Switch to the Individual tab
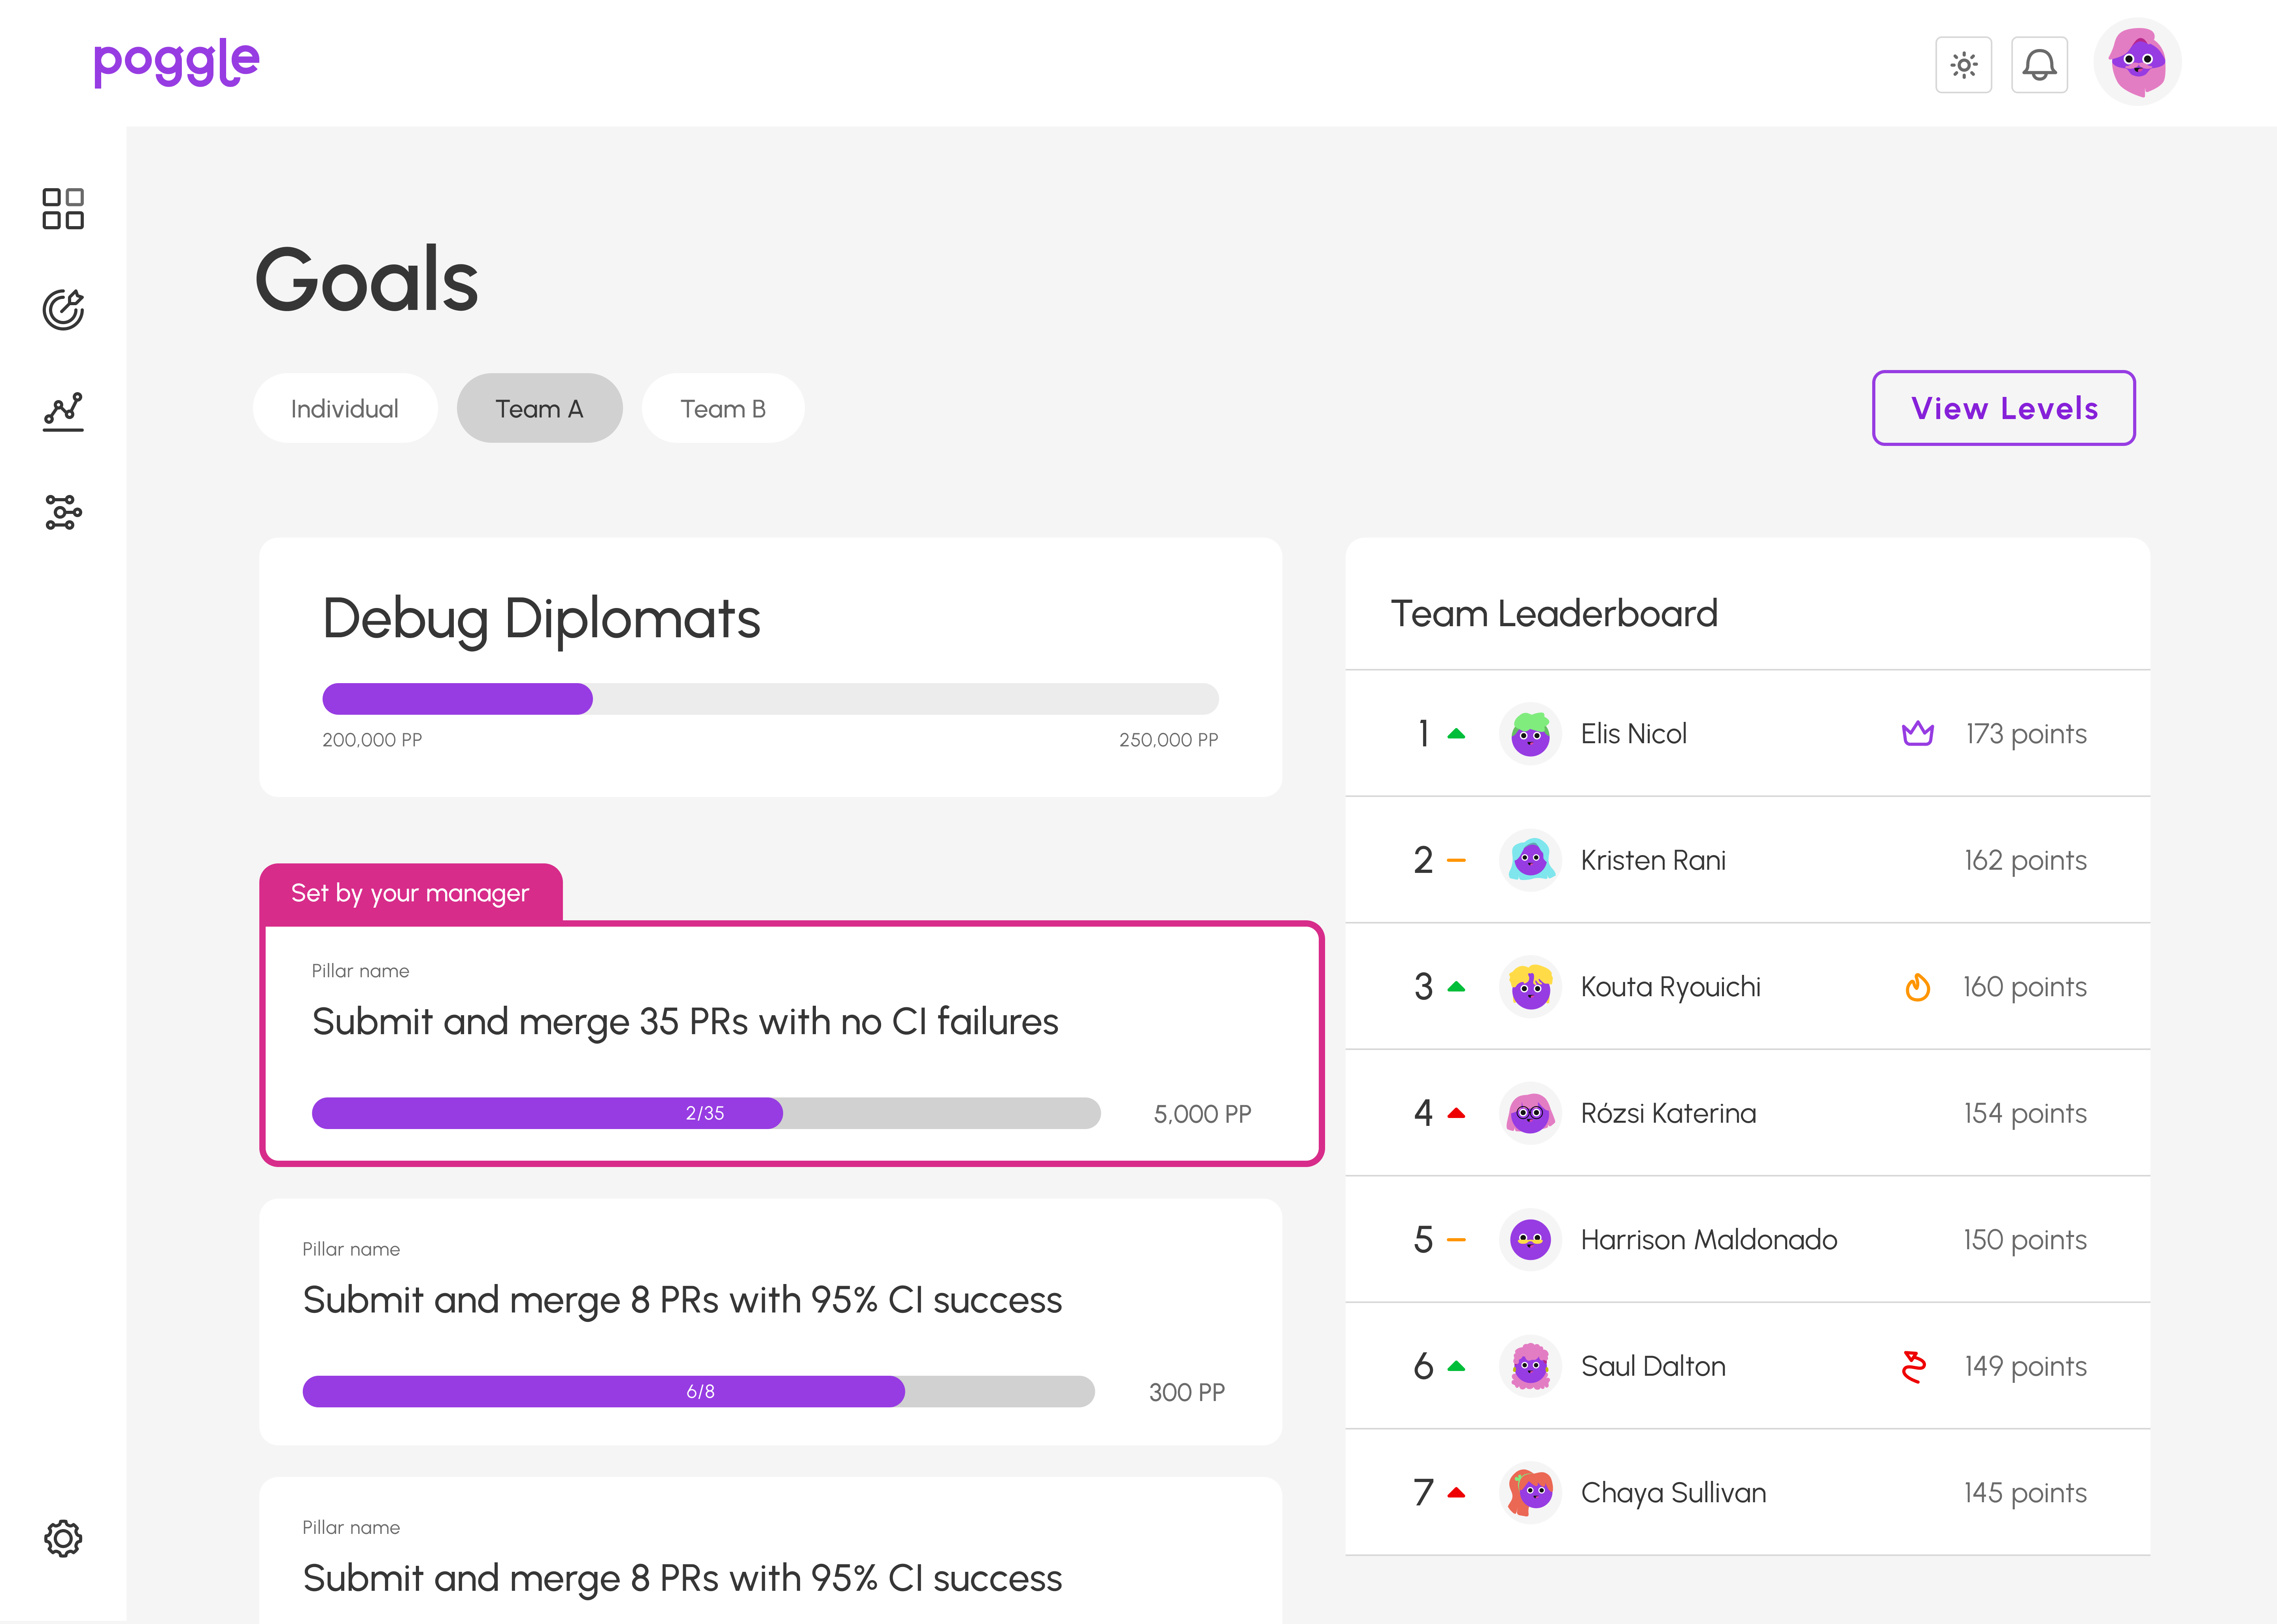Screen dimensions: 2277x1624 click(344, 408)
